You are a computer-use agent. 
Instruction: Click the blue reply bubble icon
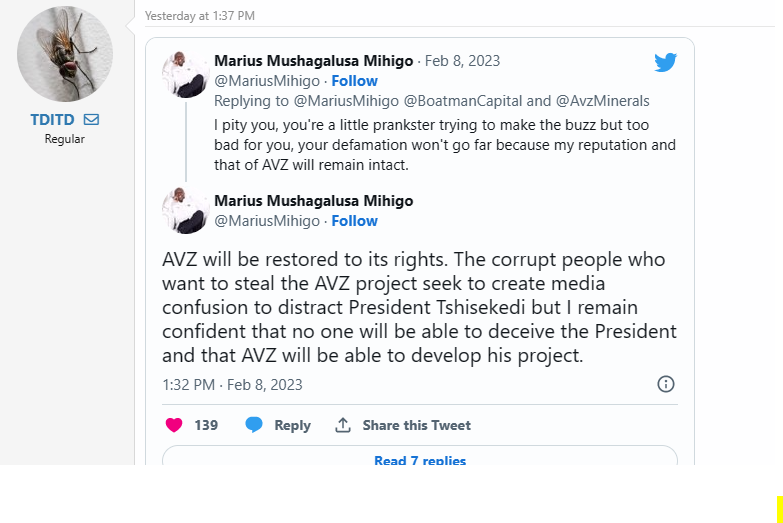point(254,425)
